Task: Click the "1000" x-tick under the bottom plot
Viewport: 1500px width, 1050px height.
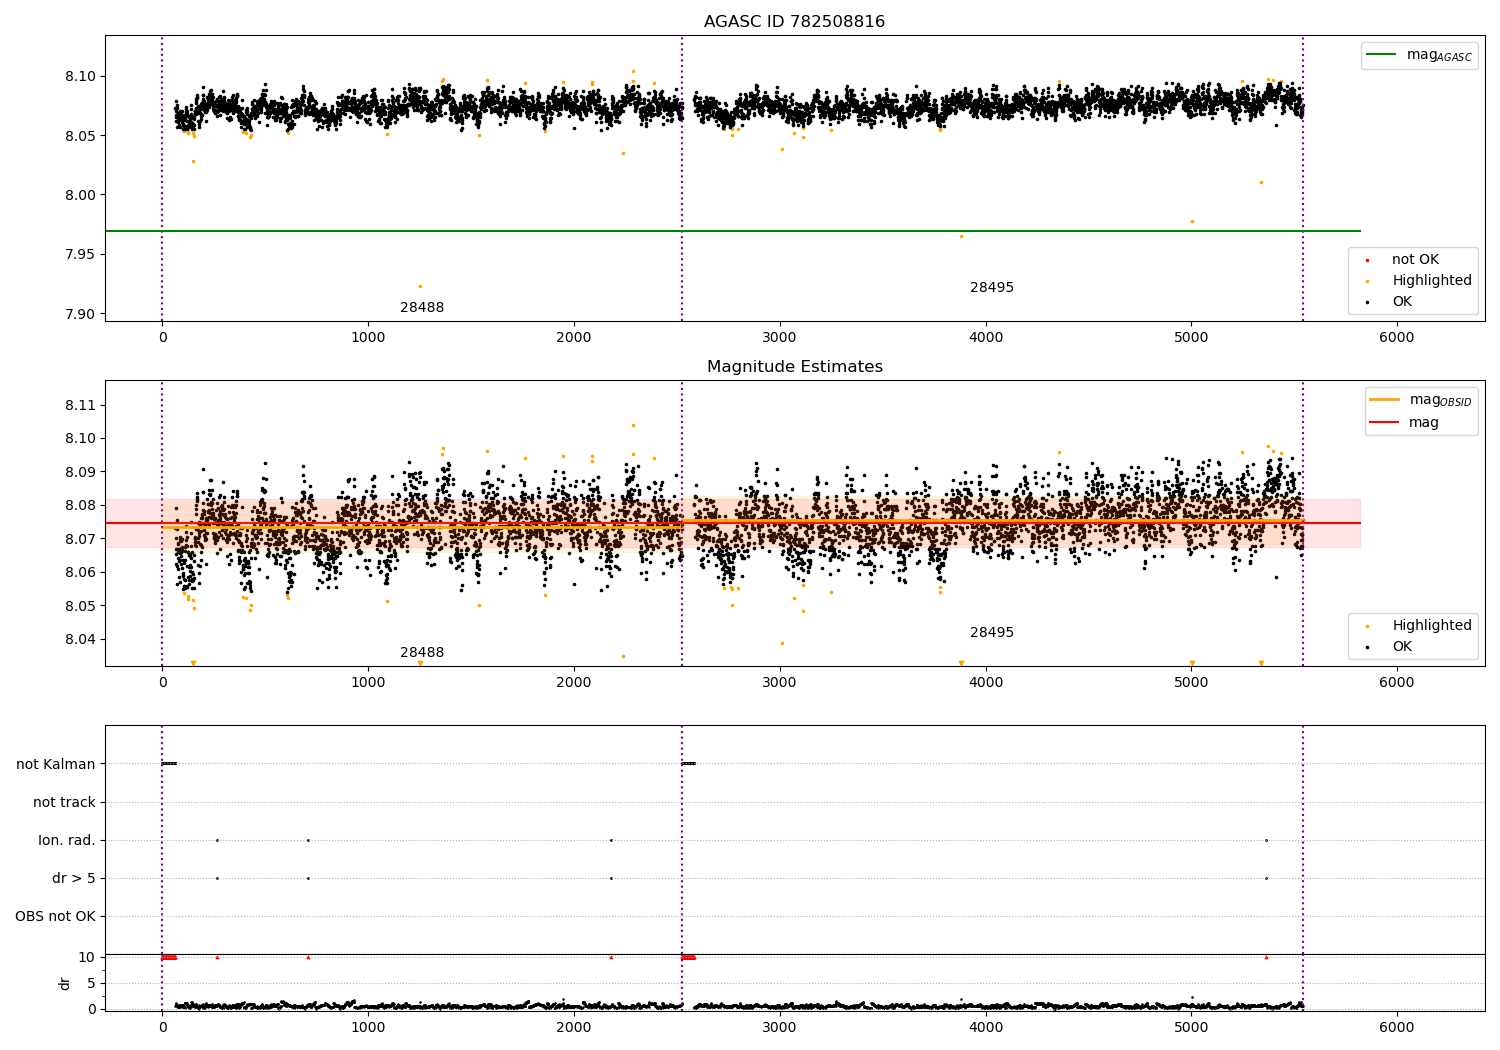Action: (x=368, y=1027)
